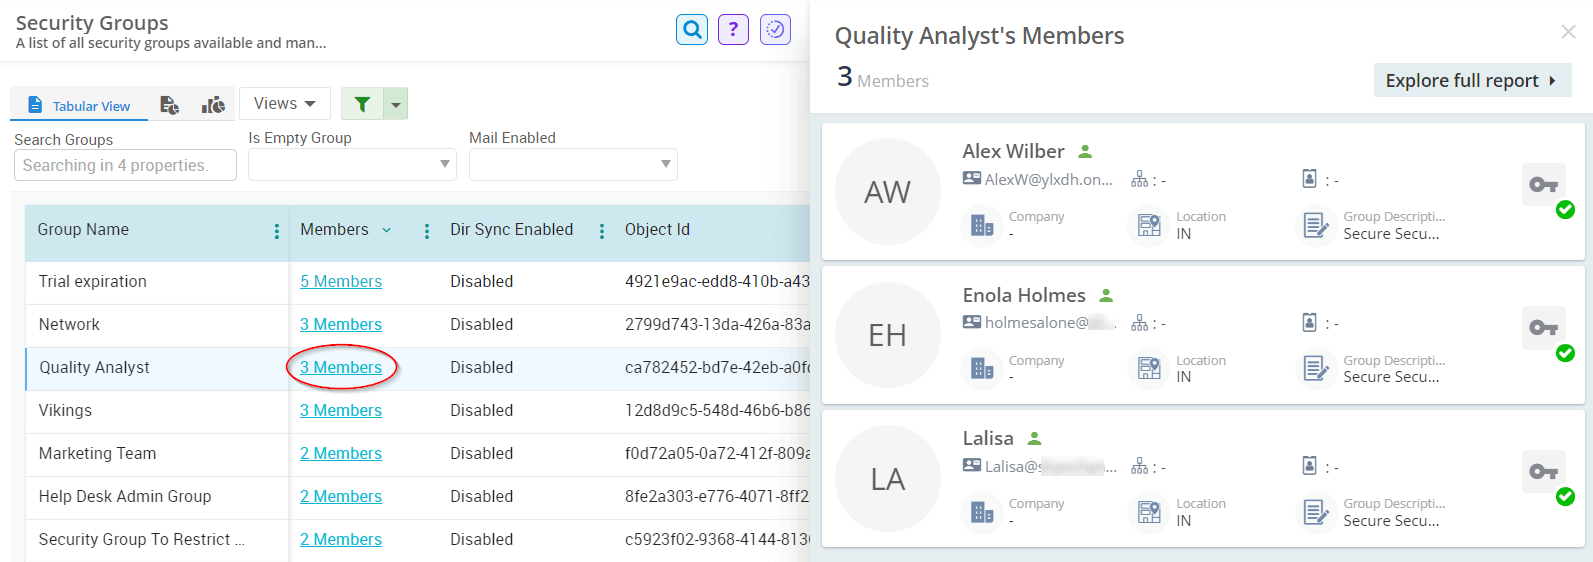Click Alex Wilber's name

point(1013,151)
